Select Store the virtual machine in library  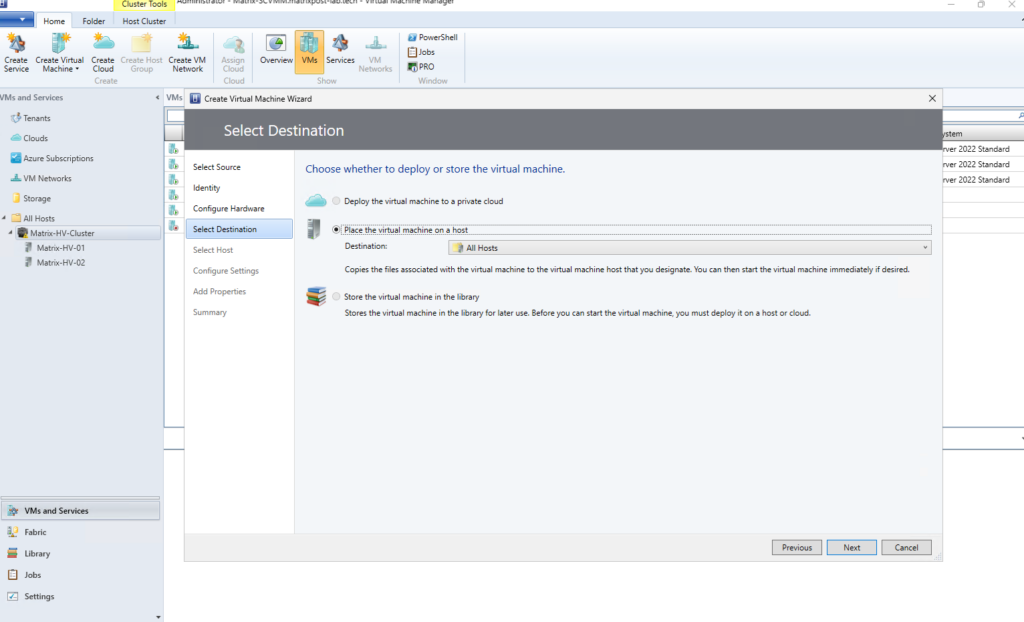[x=336, y=297]
